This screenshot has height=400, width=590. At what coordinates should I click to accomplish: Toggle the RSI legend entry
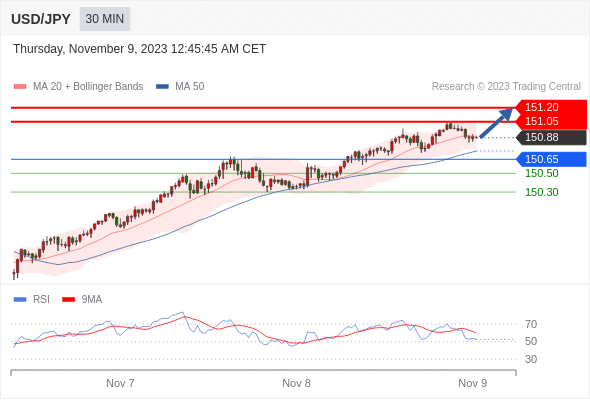click(32, 300)
